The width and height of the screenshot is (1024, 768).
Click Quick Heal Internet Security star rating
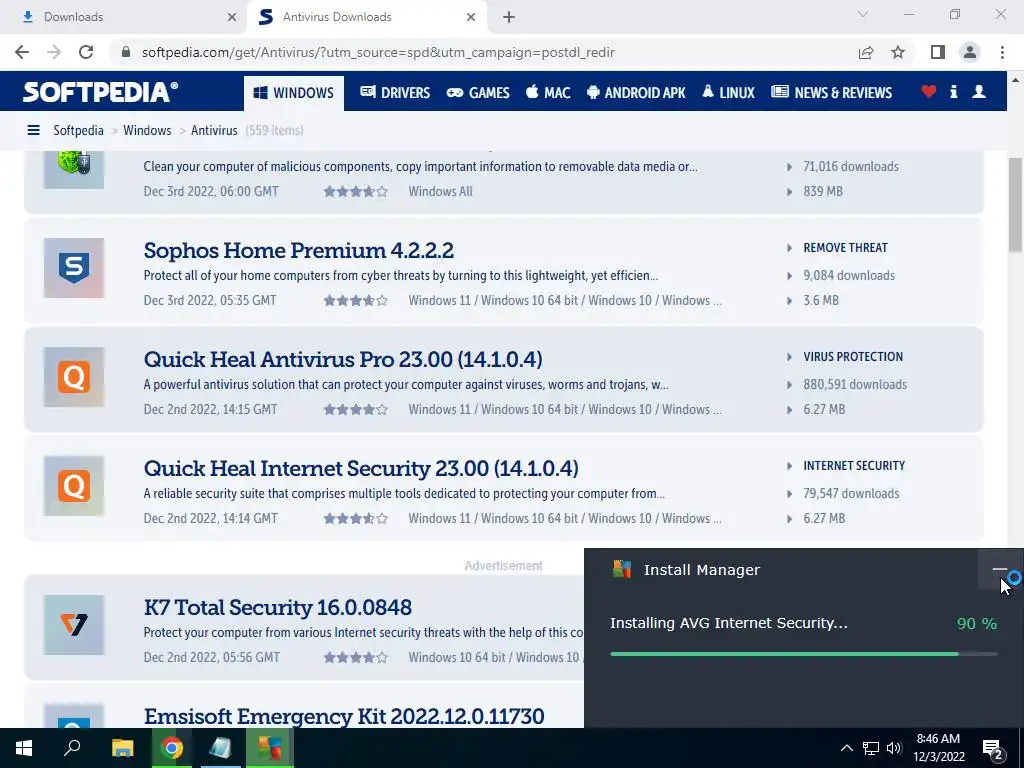click(x=356, y=519)
